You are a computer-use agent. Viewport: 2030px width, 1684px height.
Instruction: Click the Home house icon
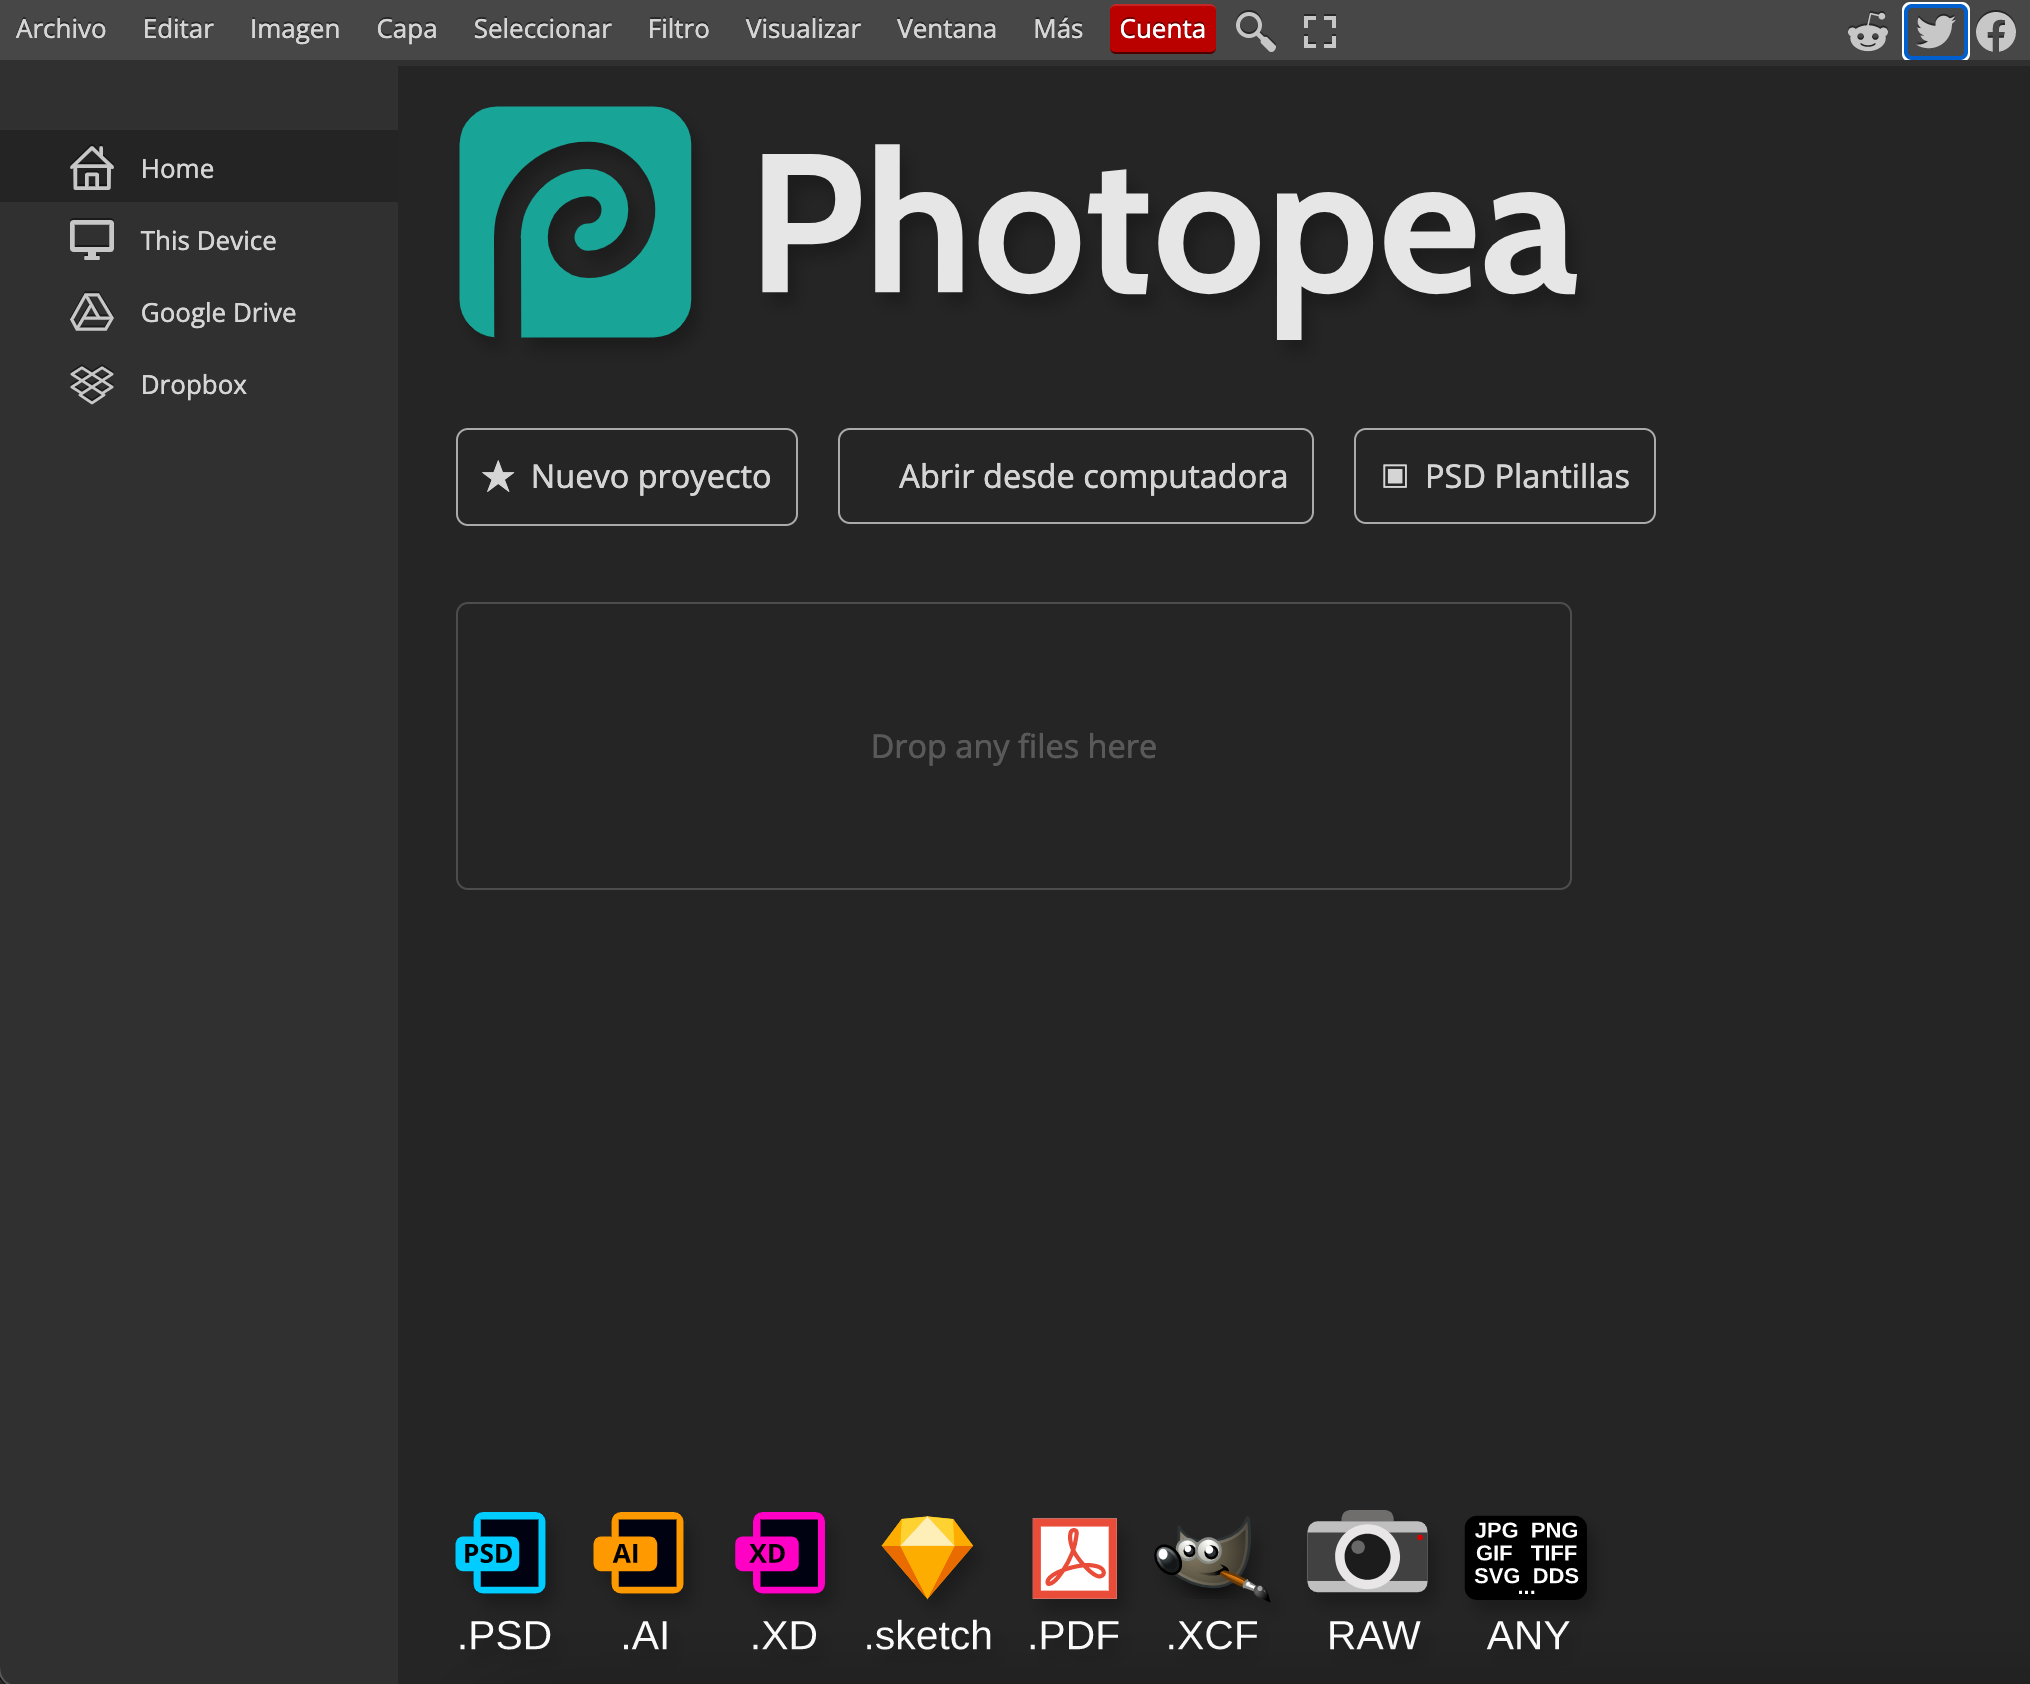(92, 168)
